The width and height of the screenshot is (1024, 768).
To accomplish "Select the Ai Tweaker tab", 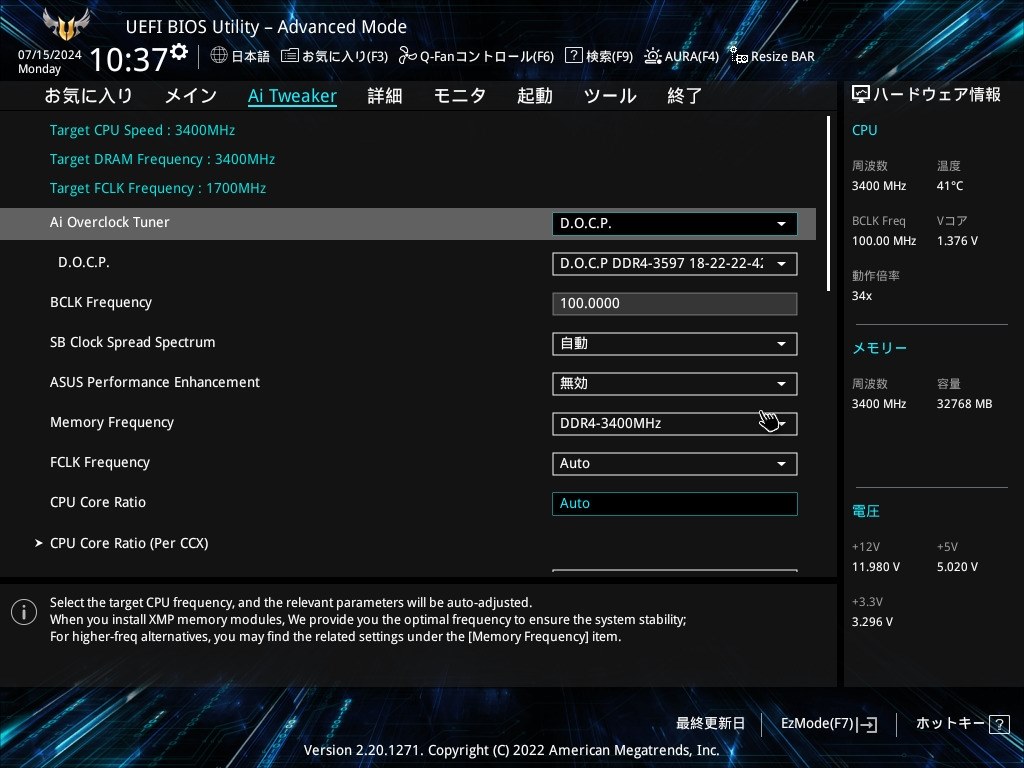I will [x=293, y=96].
